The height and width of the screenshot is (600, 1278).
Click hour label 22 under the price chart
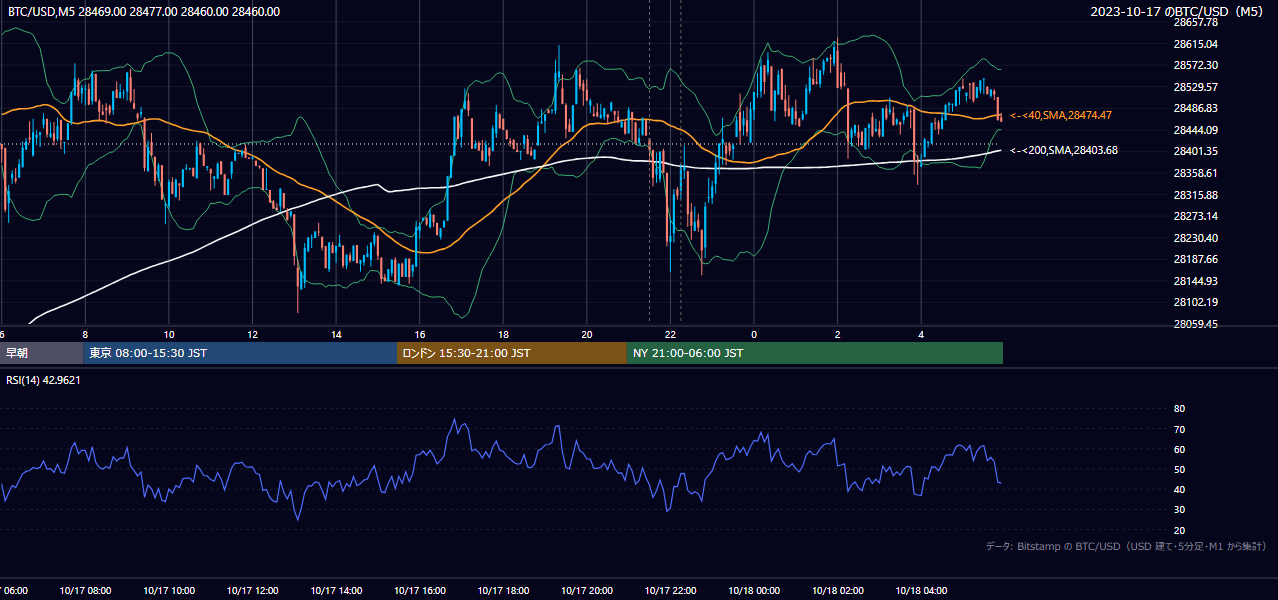pos(671,334)
